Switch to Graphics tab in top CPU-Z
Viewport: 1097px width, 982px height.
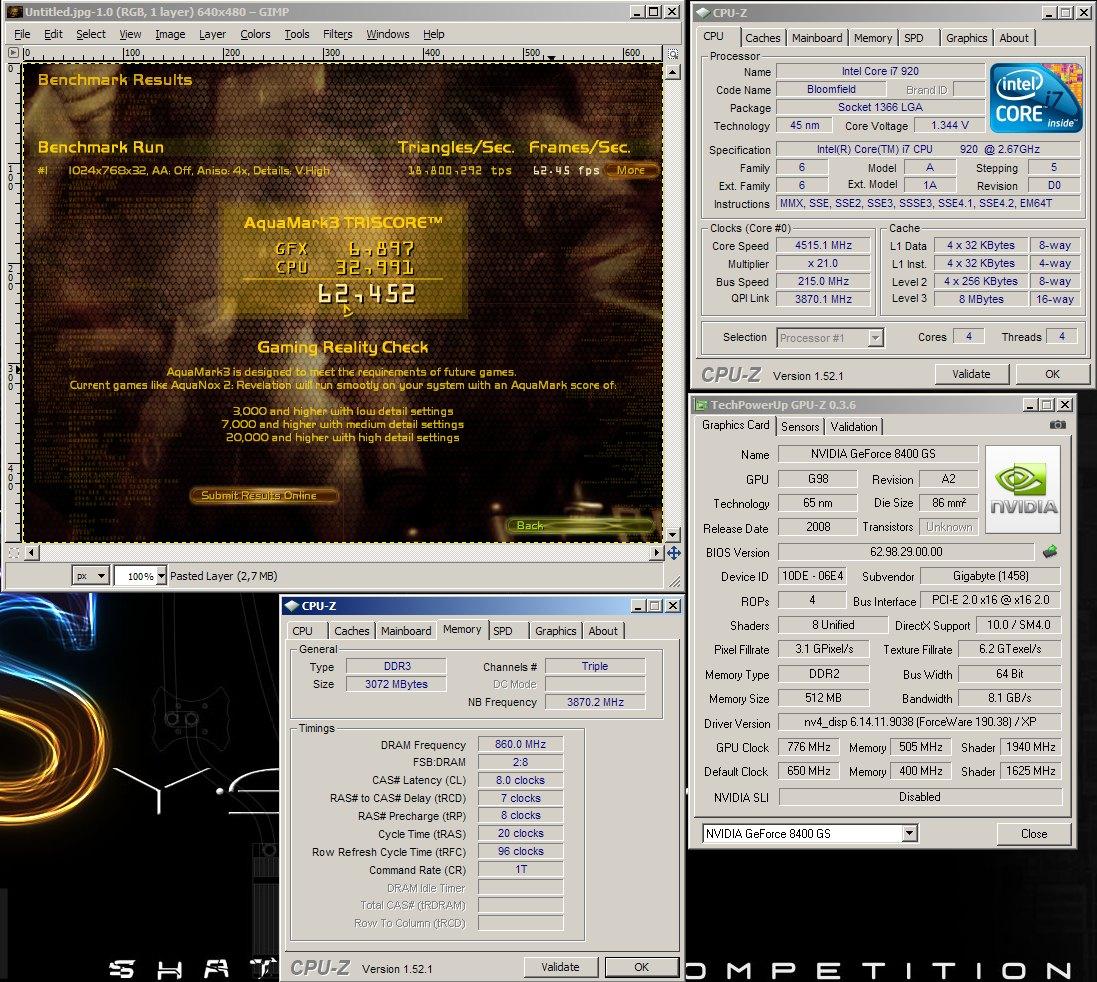pyautogui.click(x=966, y=38)
